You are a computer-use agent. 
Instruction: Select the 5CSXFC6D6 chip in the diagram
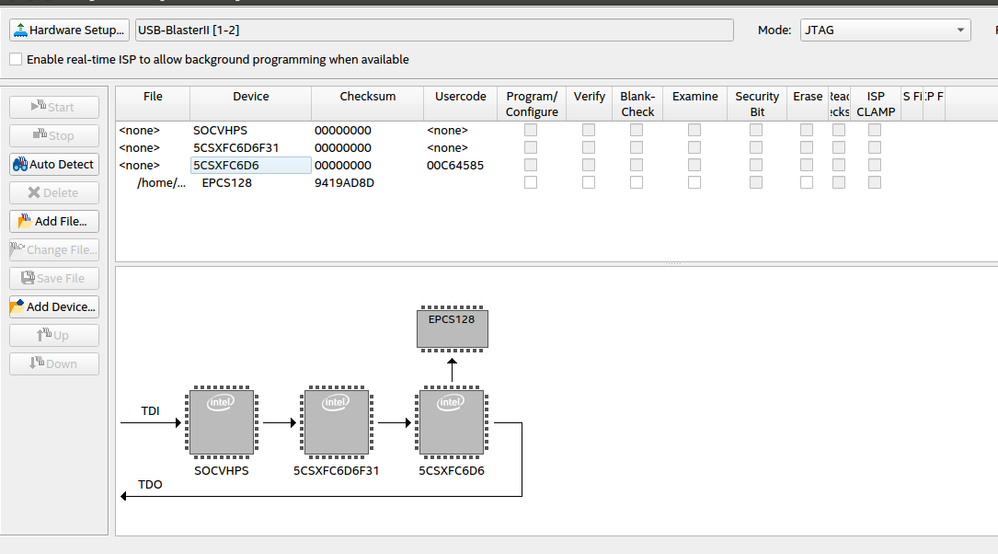451,423
